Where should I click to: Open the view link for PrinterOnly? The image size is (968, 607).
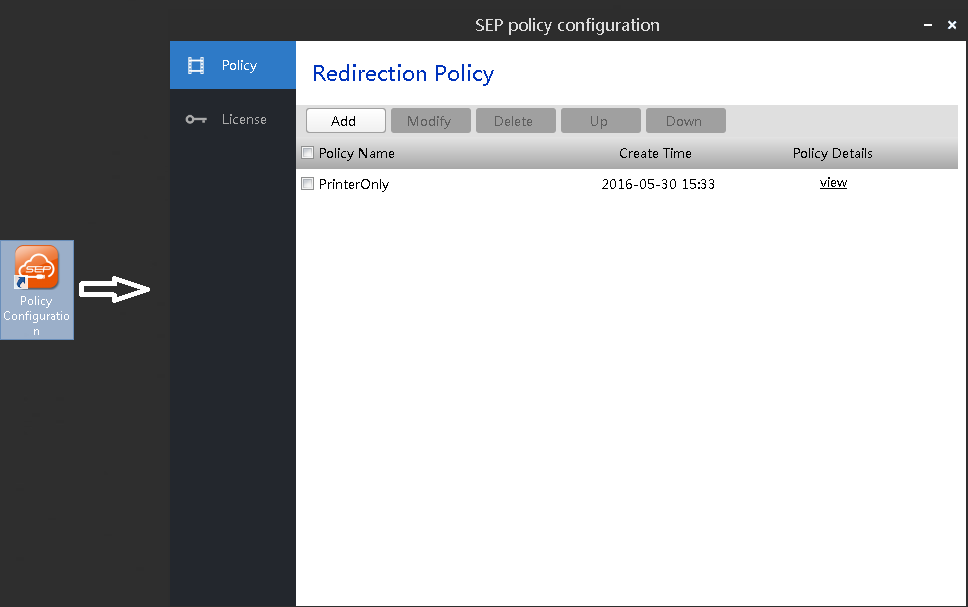[833, 183]
